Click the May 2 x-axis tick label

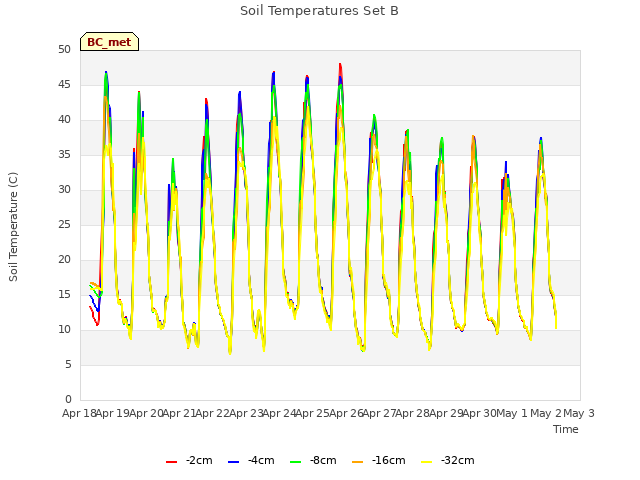(x=546, y=413)
